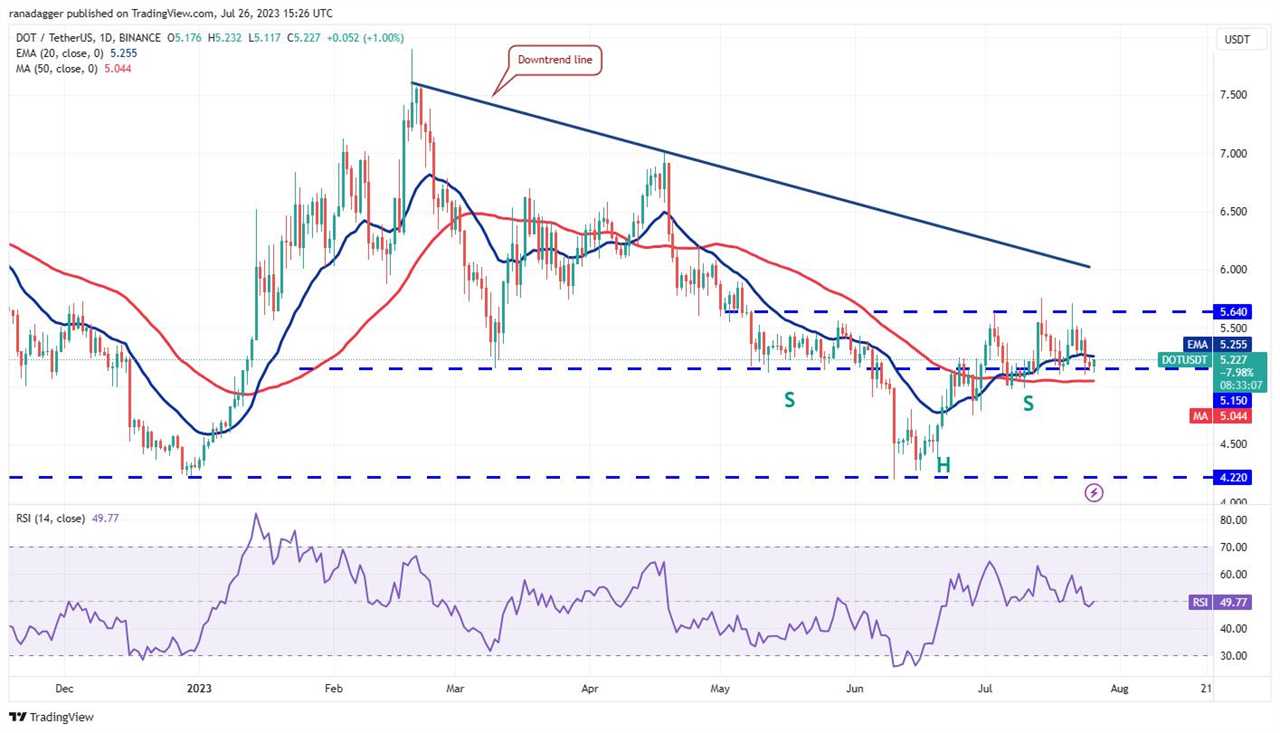The height and width of the screenshot is (733, 1280).
Task: Click the EMA 5.255 price tag
Action: click(x=1218, y=344)
